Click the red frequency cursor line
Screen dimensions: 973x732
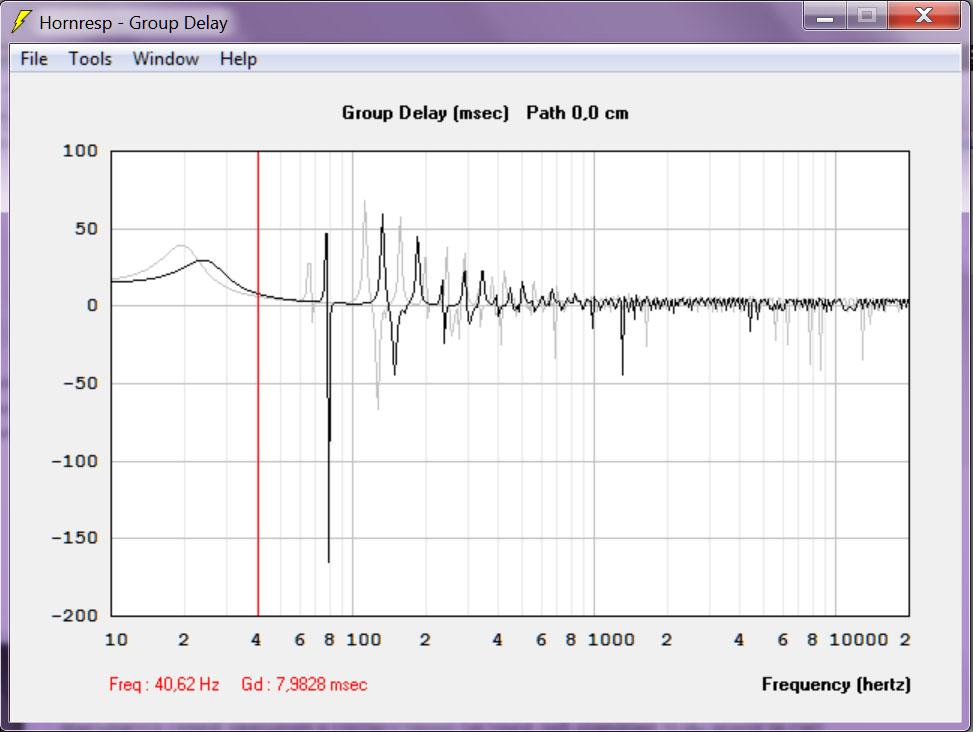tap(258, 383)
